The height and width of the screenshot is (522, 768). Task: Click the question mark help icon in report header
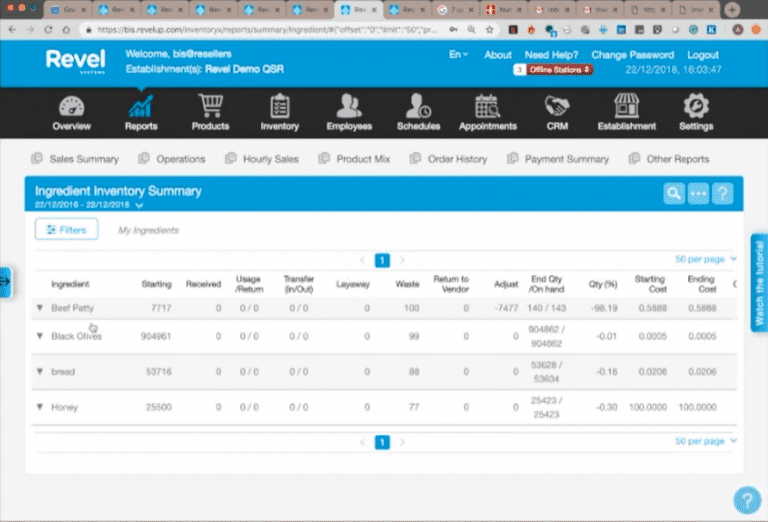[x=722, y=193]
